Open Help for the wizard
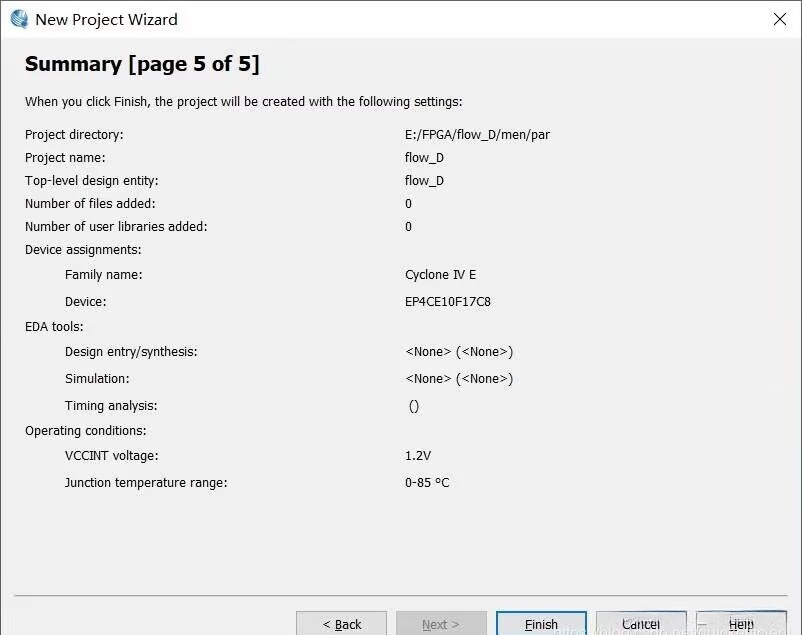This screenshot has height=635, width=802. click(741, 623)
